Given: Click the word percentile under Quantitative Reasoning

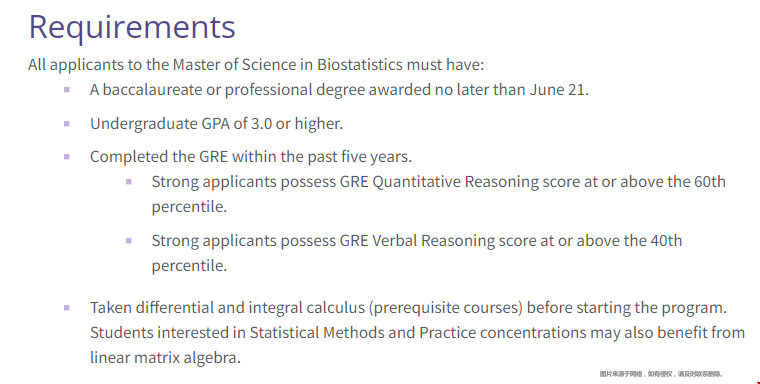Looking at the screenshot, I should (x=189, y=207).
